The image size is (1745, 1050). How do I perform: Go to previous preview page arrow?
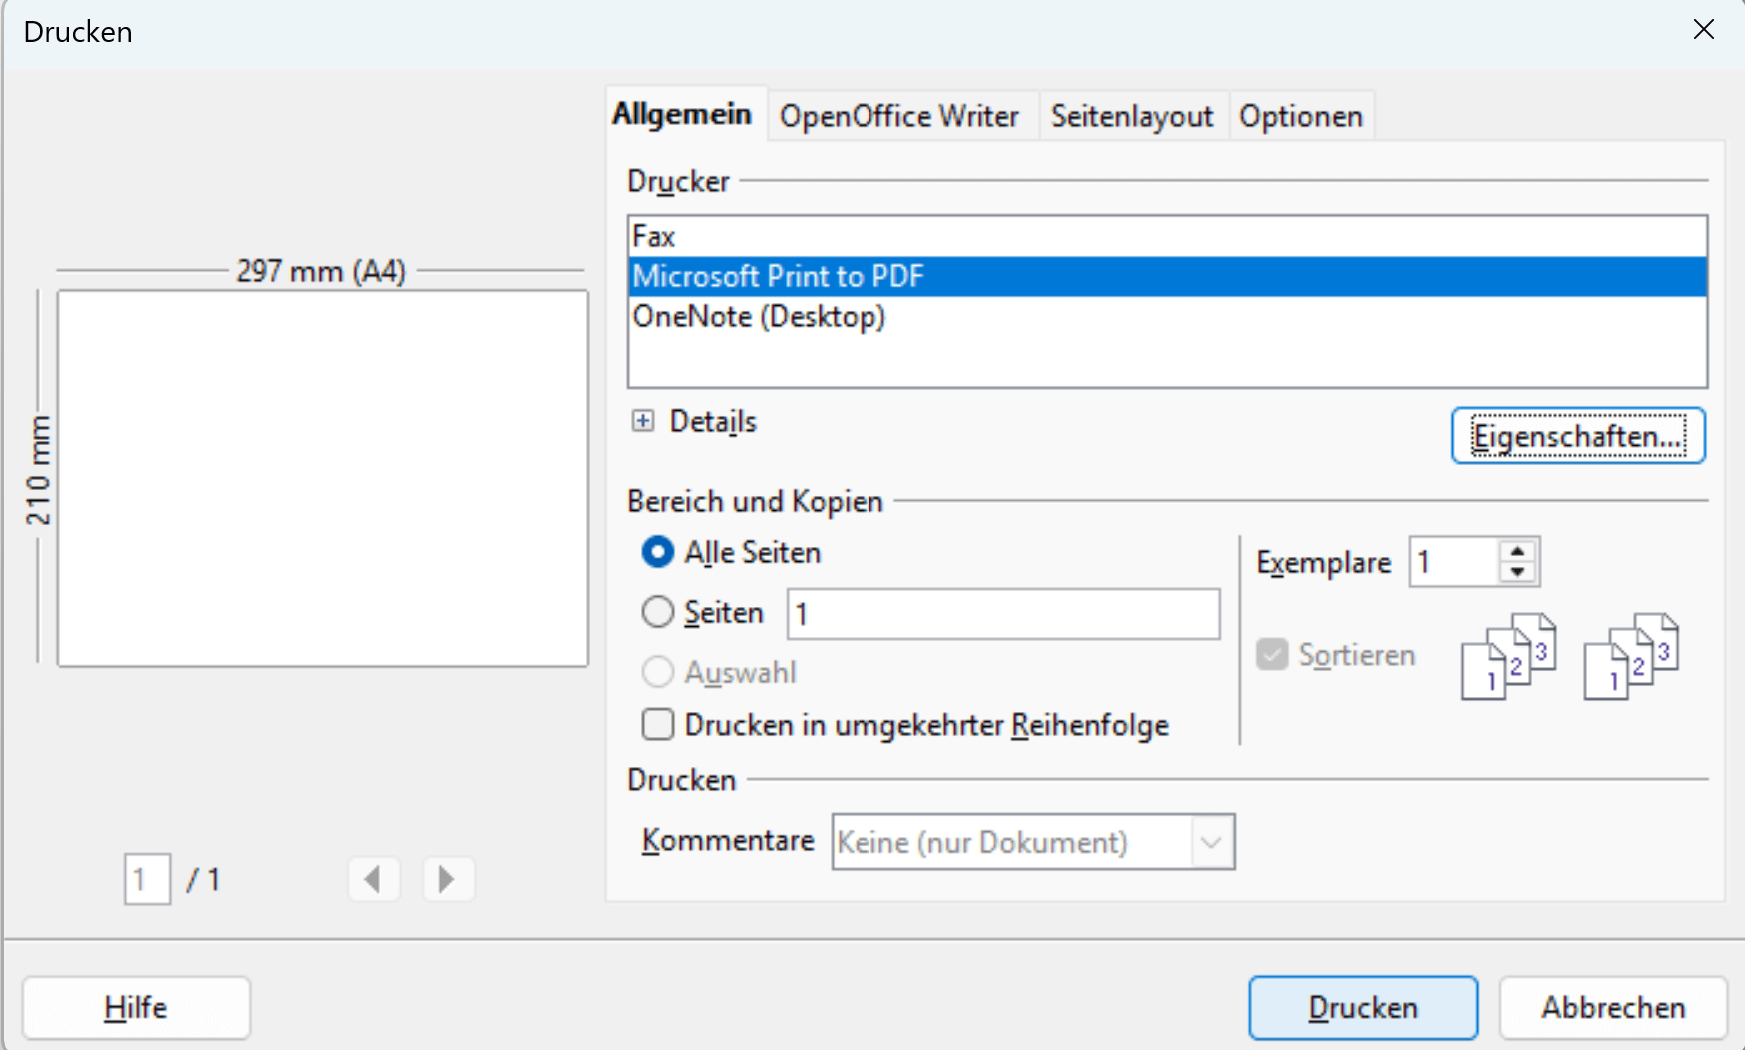click(x=374, y=879)
